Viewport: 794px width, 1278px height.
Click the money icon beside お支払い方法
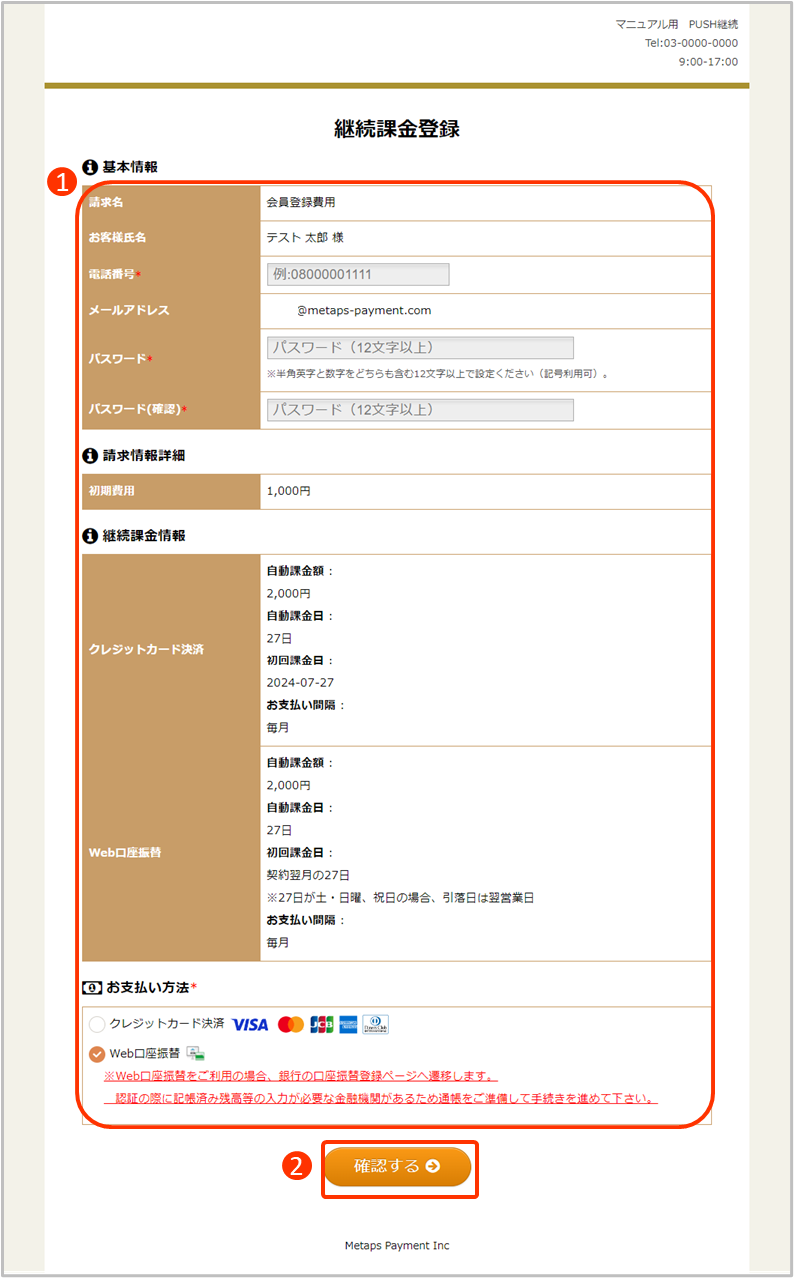pos(92,987)
